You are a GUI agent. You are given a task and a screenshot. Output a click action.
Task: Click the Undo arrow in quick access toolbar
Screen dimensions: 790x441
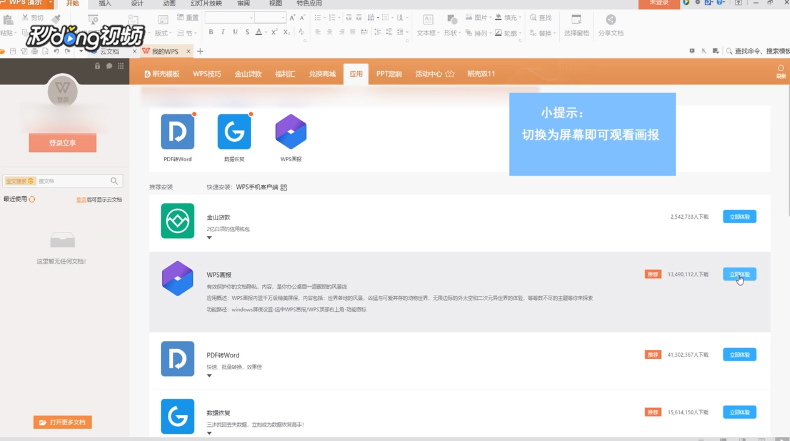[56, 51]
